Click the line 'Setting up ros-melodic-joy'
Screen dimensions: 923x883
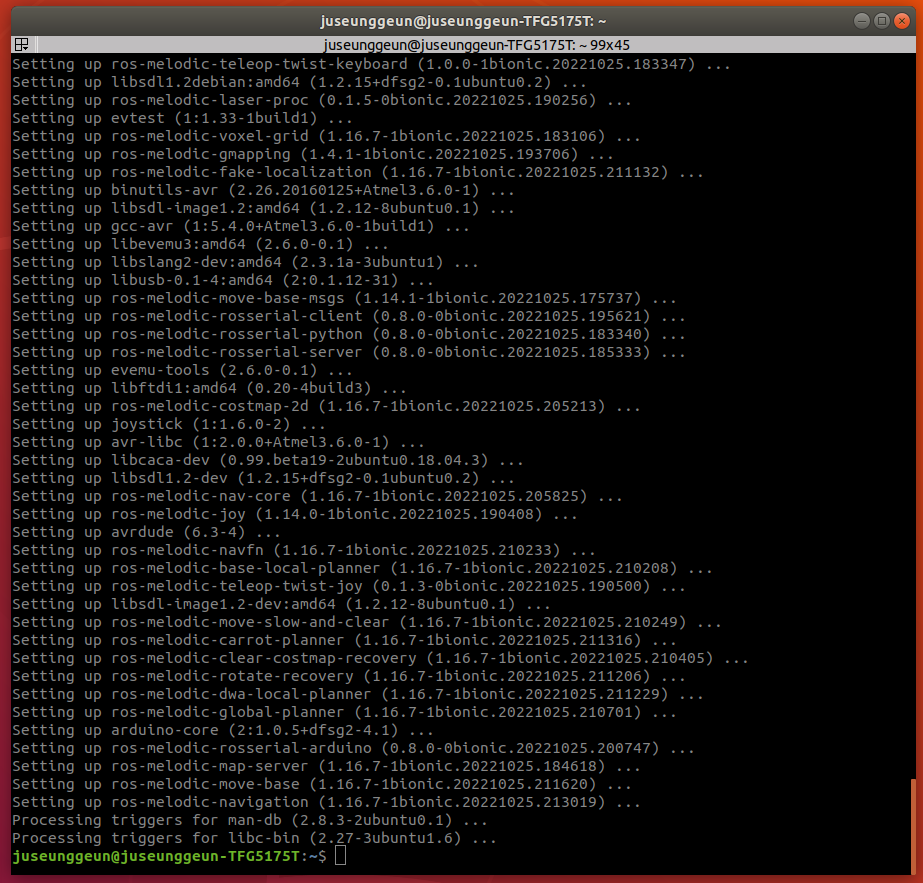tap(294, 514)
